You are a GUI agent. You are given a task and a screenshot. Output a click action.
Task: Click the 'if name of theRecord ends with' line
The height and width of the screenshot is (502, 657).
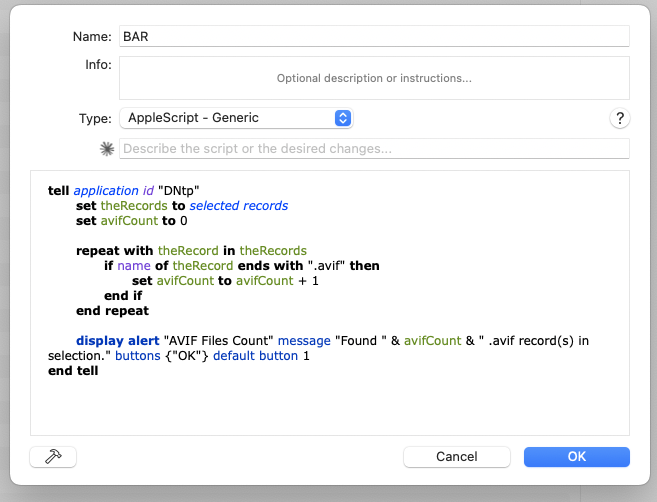(241, 266)
